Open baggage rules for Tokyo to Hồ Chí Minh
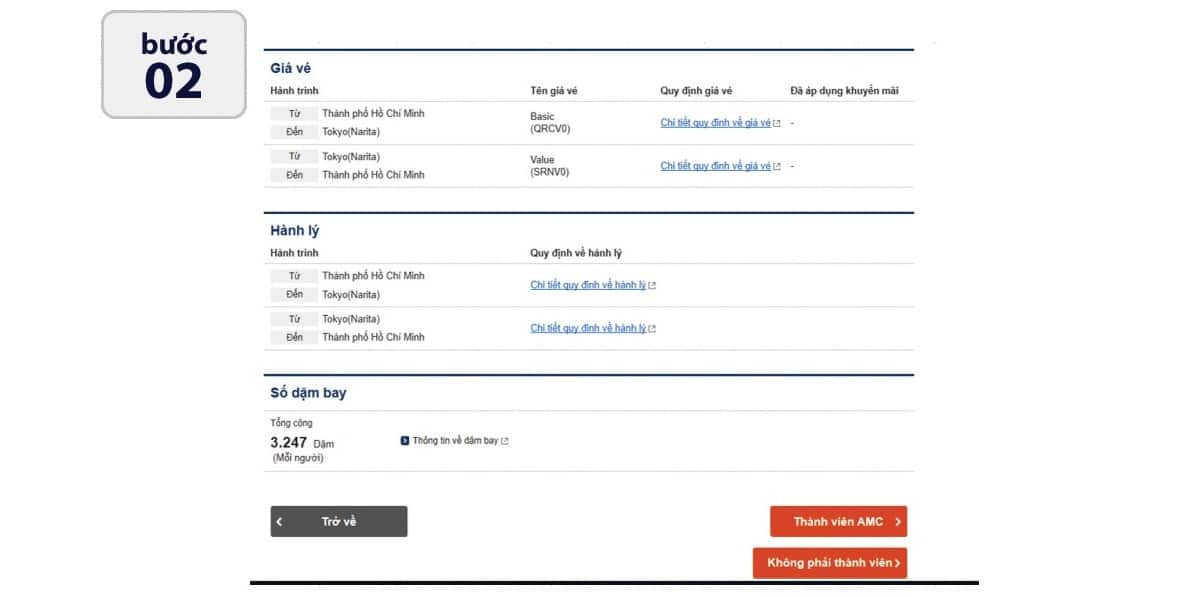Viewport: 1200px width, 597px height. [587, 328]
